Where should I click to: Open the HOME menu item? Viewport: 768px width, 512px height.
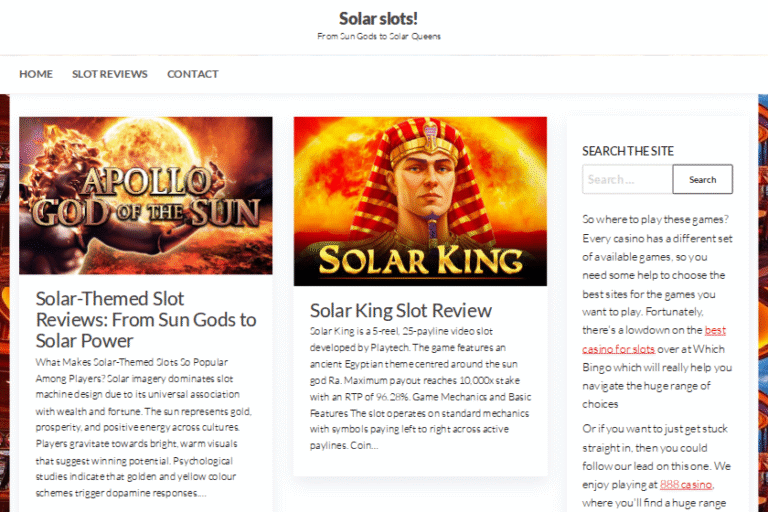click(x=36, y=74)
